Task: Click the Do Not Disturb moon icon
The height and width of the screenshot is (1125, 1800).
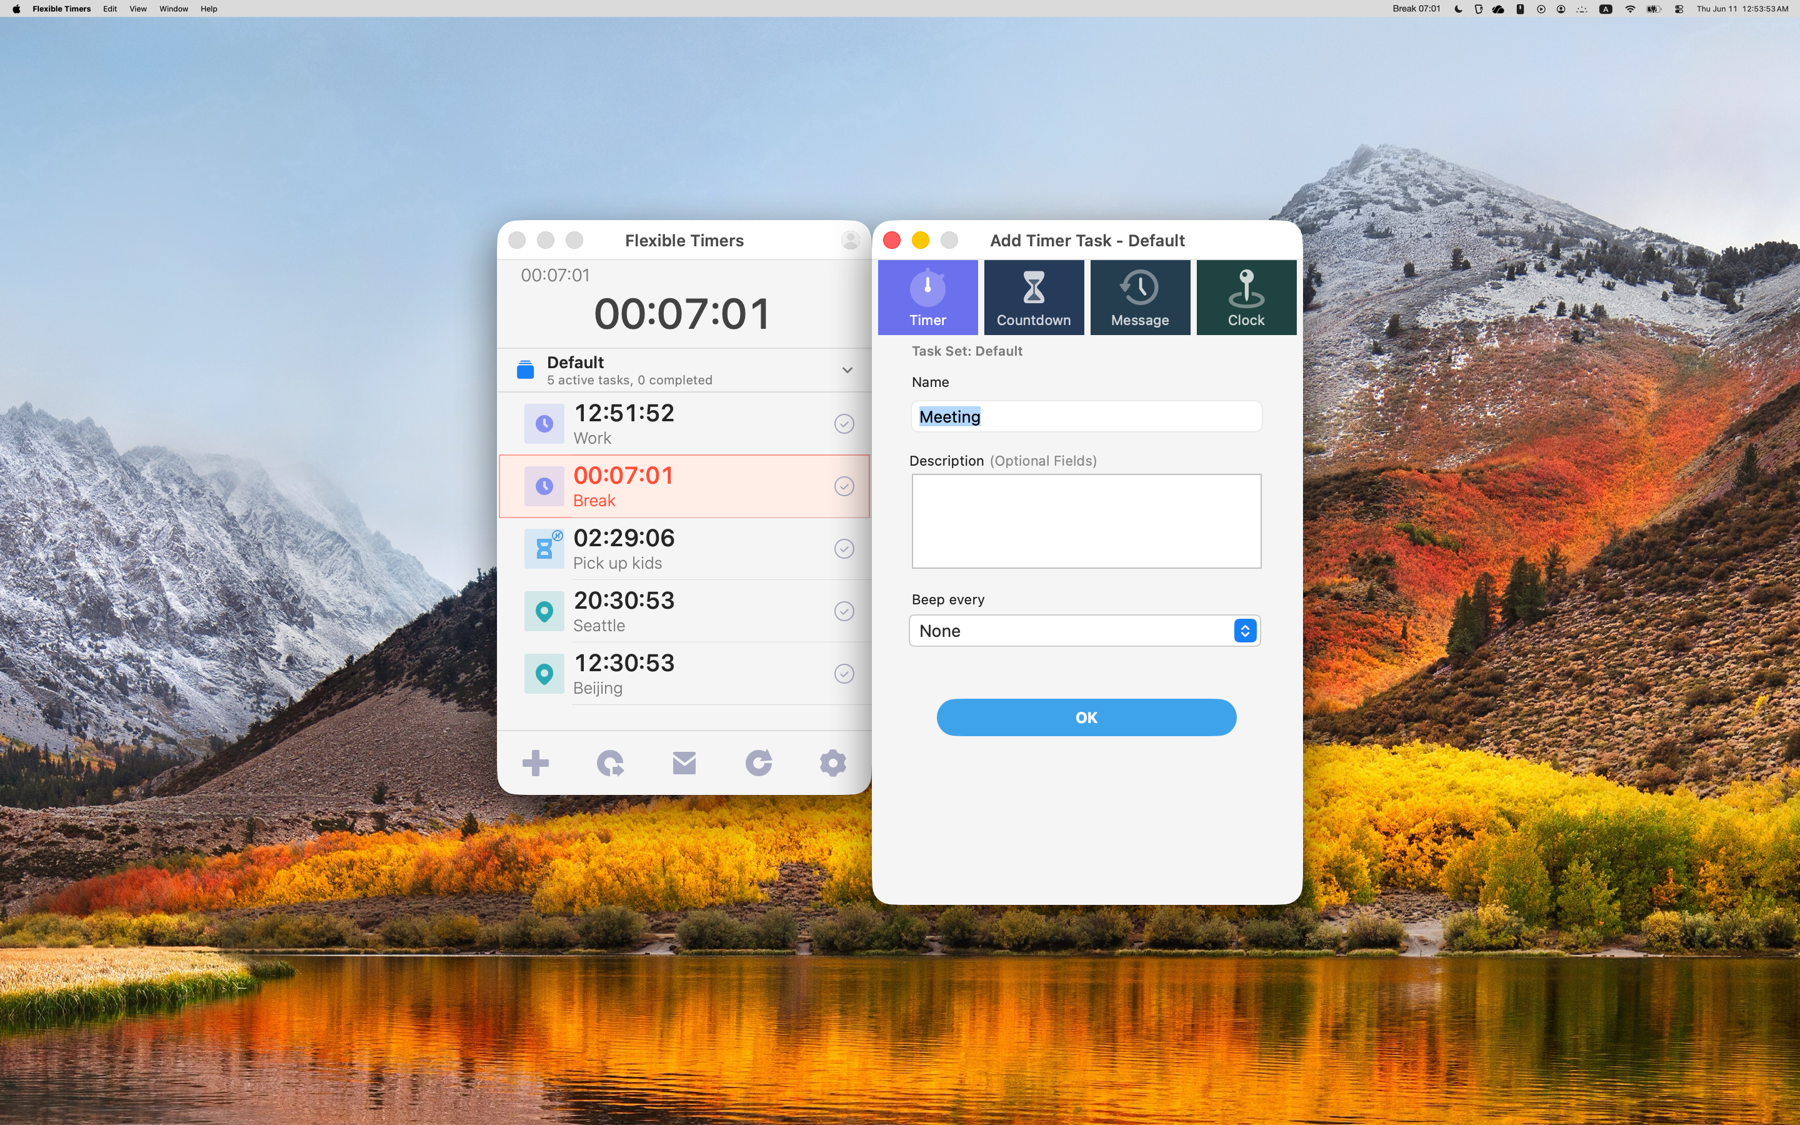Action: coord(1458,9)
